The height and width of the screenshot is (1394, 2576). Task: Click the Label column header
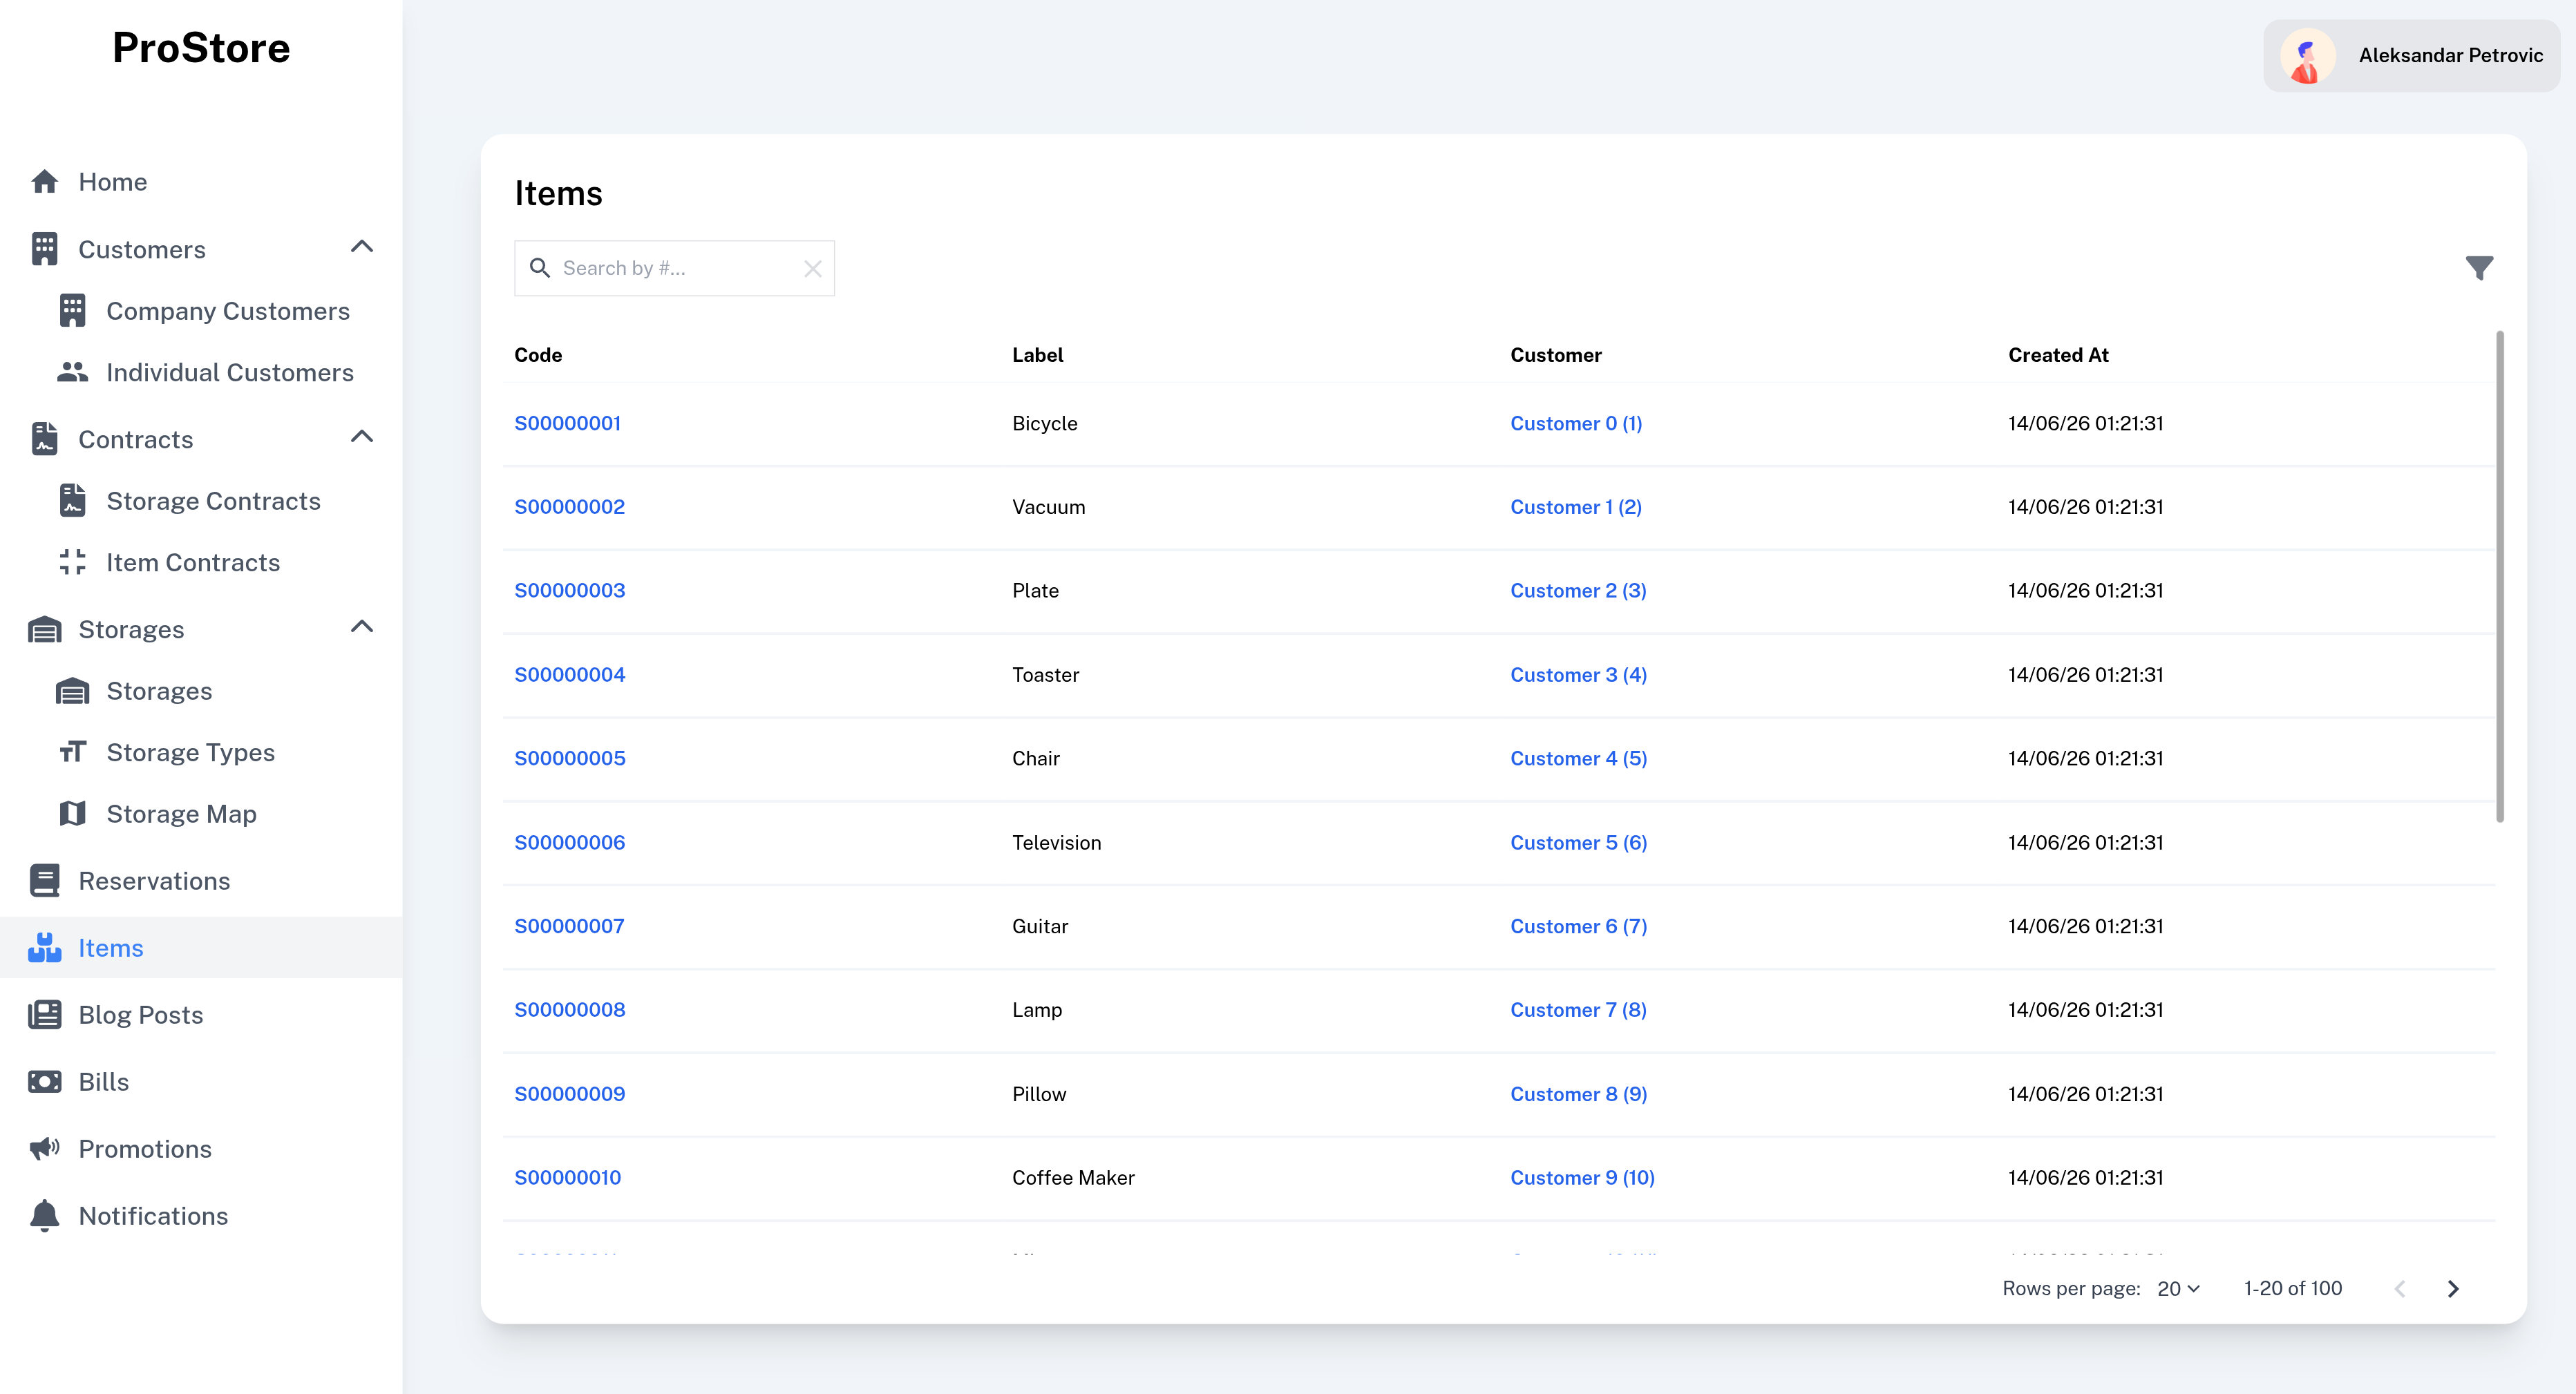pos(1037,355)
